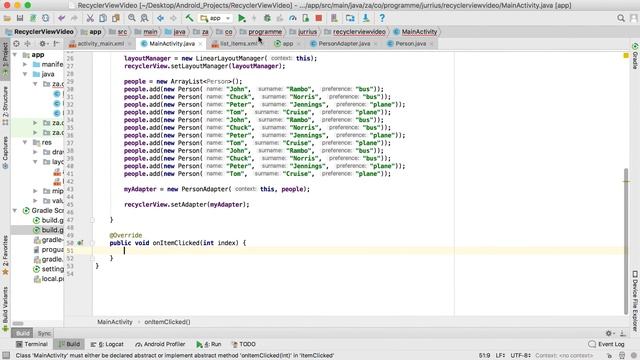Cut selection with the scissors icon
The height and width of the screenshot is (360, 640).
click(x=90, y=18)
